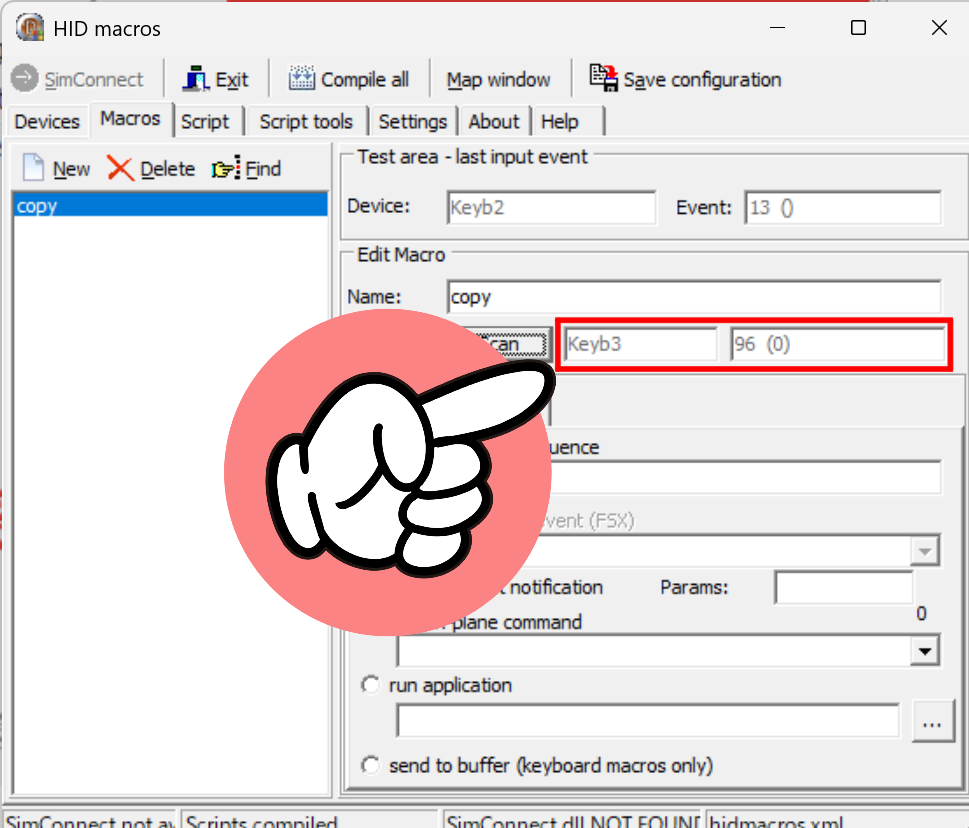Go to the Devices tab
This screenshot has width=969, height=828.
click(47, 122)
